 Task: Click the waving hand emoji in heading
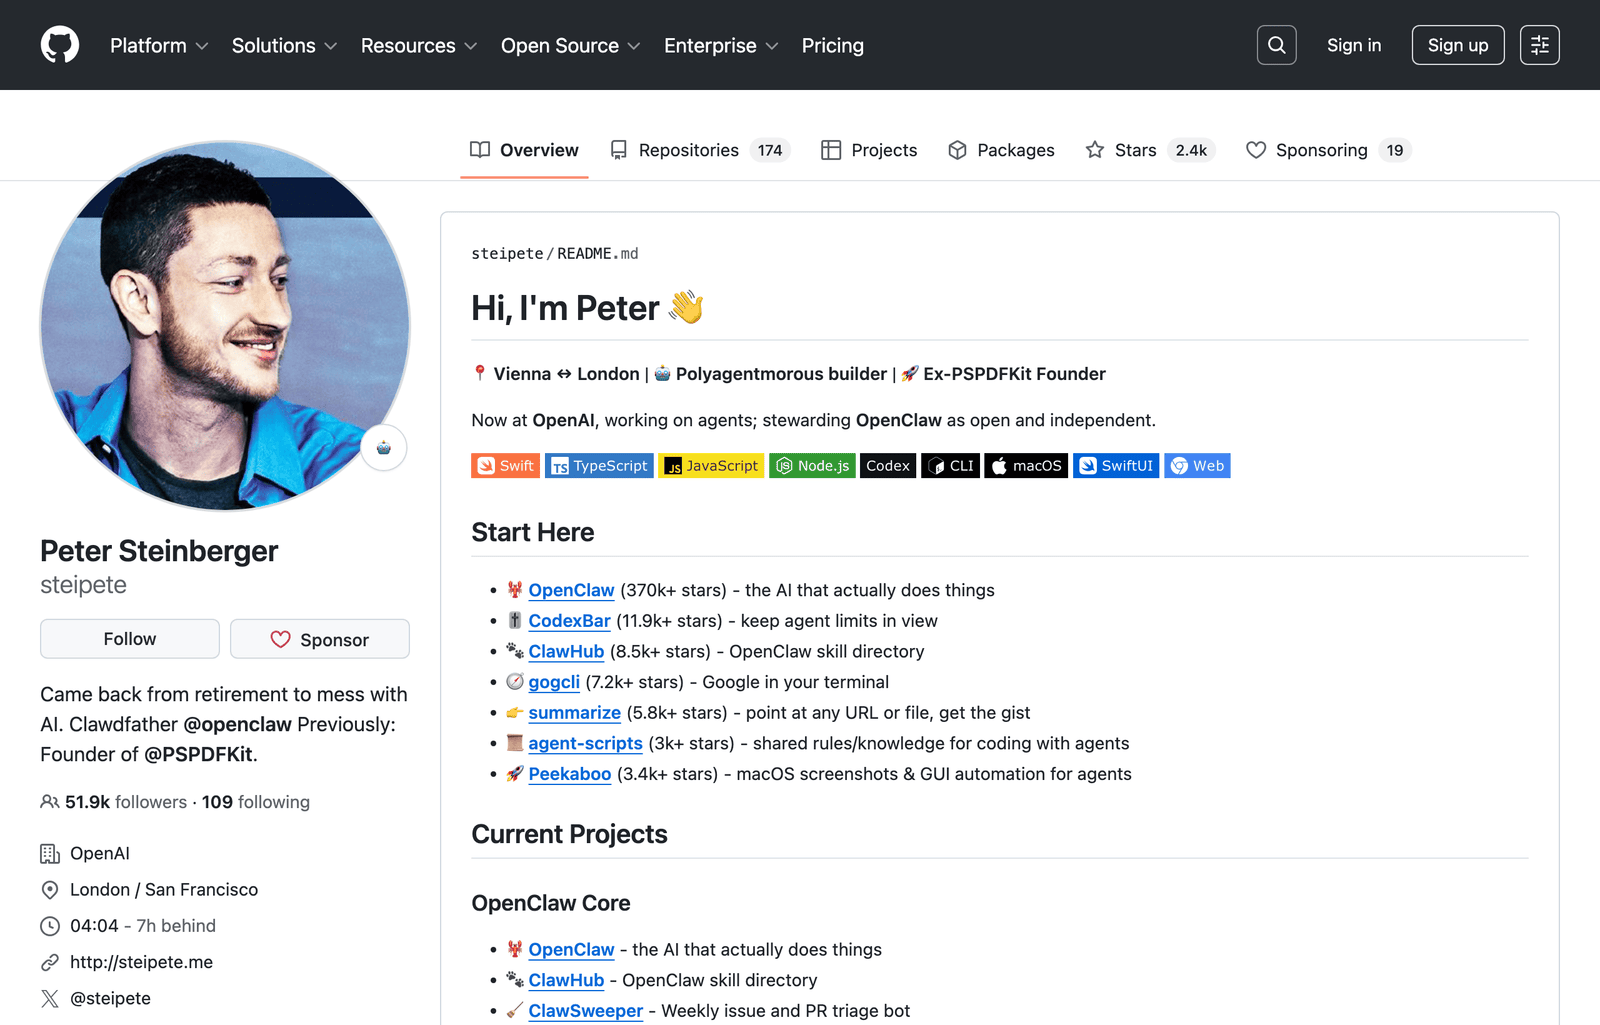(x=686, y=307)
